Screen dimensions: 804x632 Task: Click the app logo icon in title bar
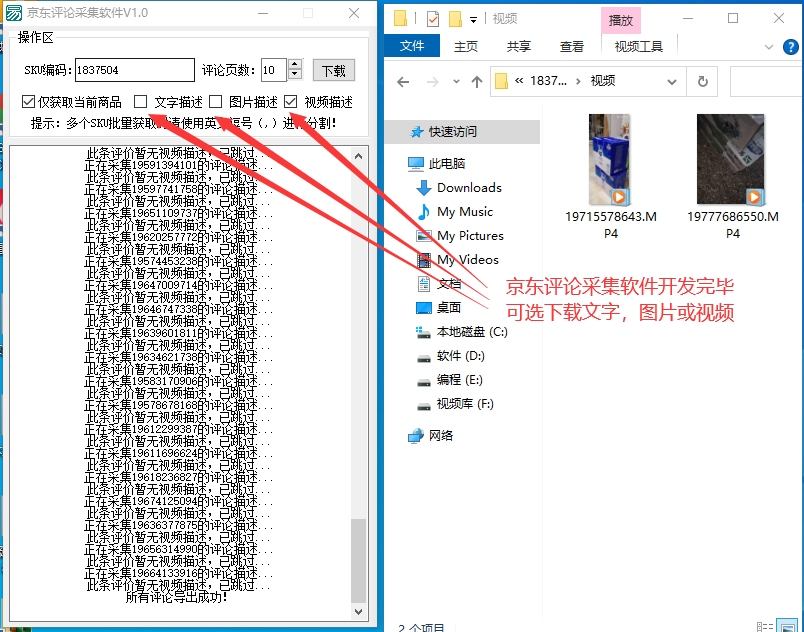click(x=13, y=13)
